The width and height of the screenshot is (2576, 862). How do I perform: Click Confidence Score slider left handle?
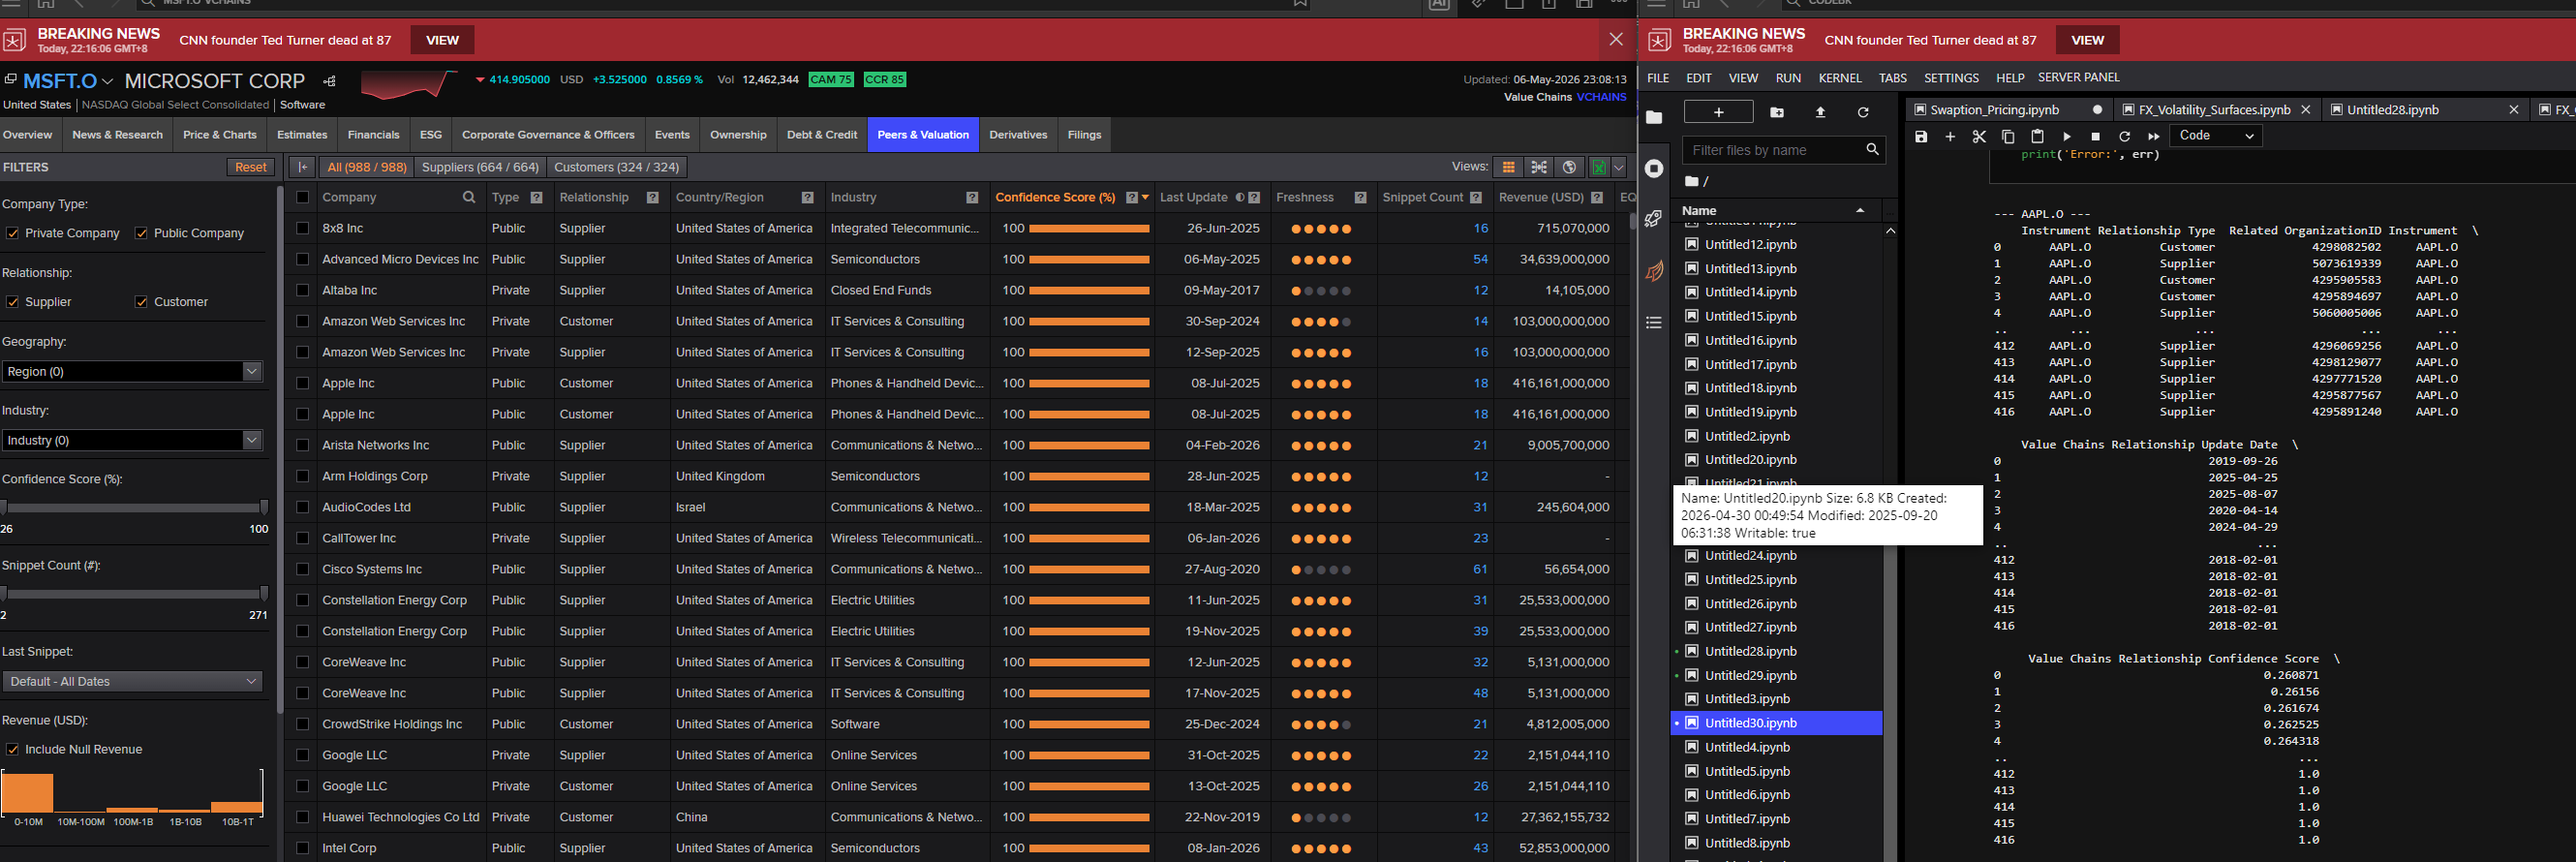[4, 508]
